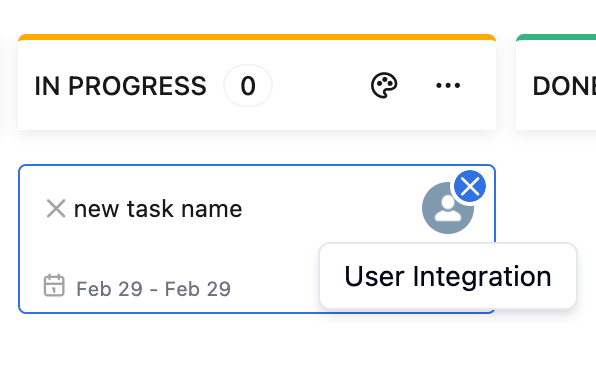
Task: Click the start date Feb 29 on the card
Action: [109, 289]
